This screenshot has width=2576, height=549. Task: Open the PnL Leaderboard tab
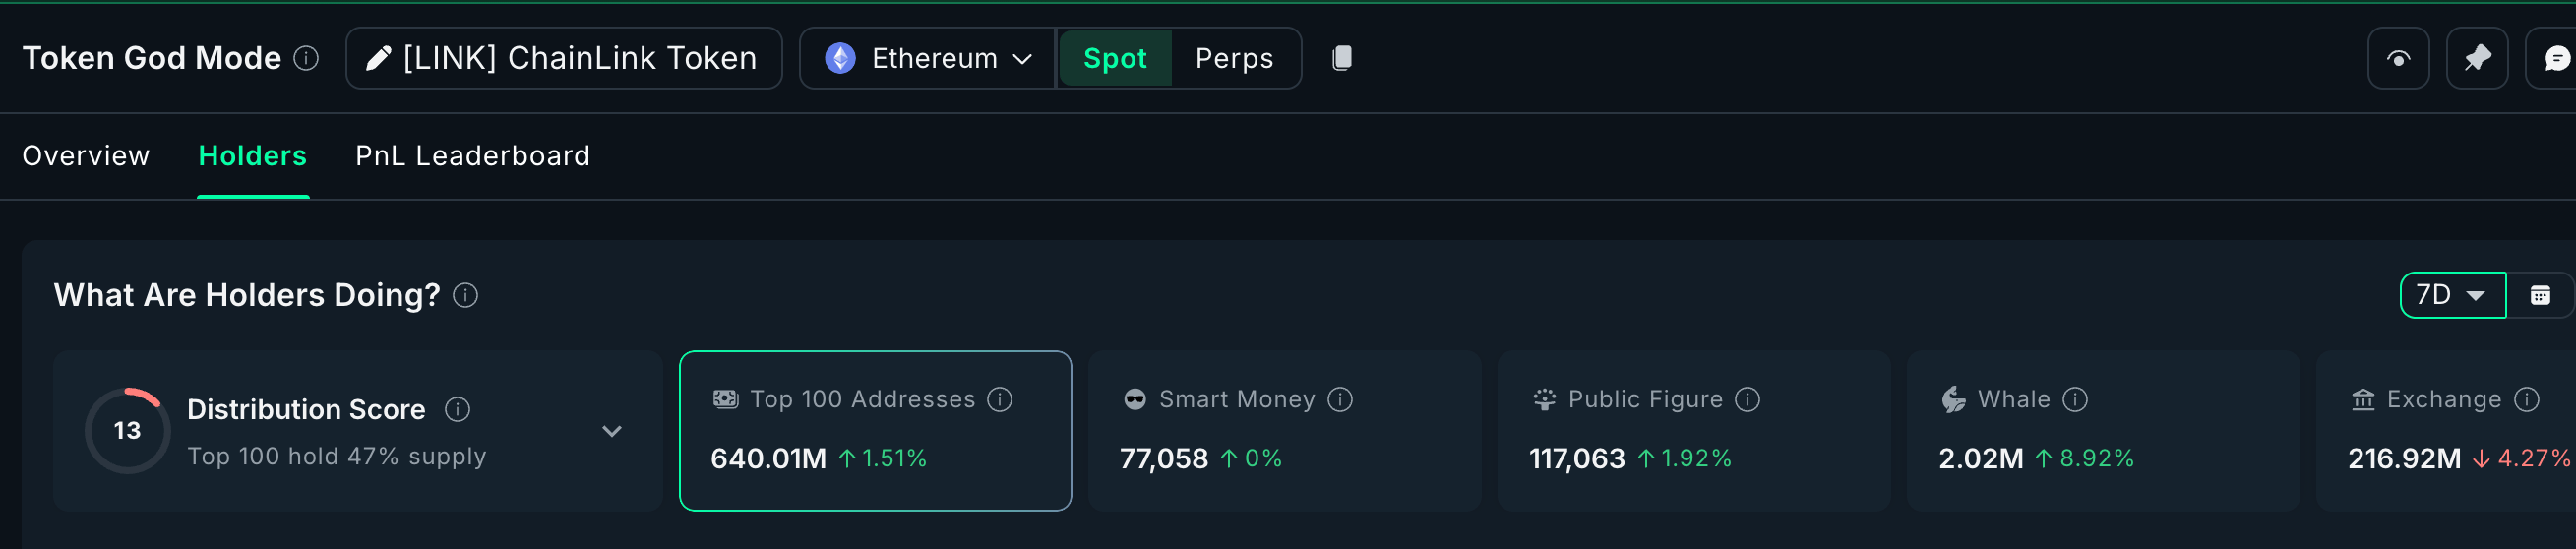(472, 156)
